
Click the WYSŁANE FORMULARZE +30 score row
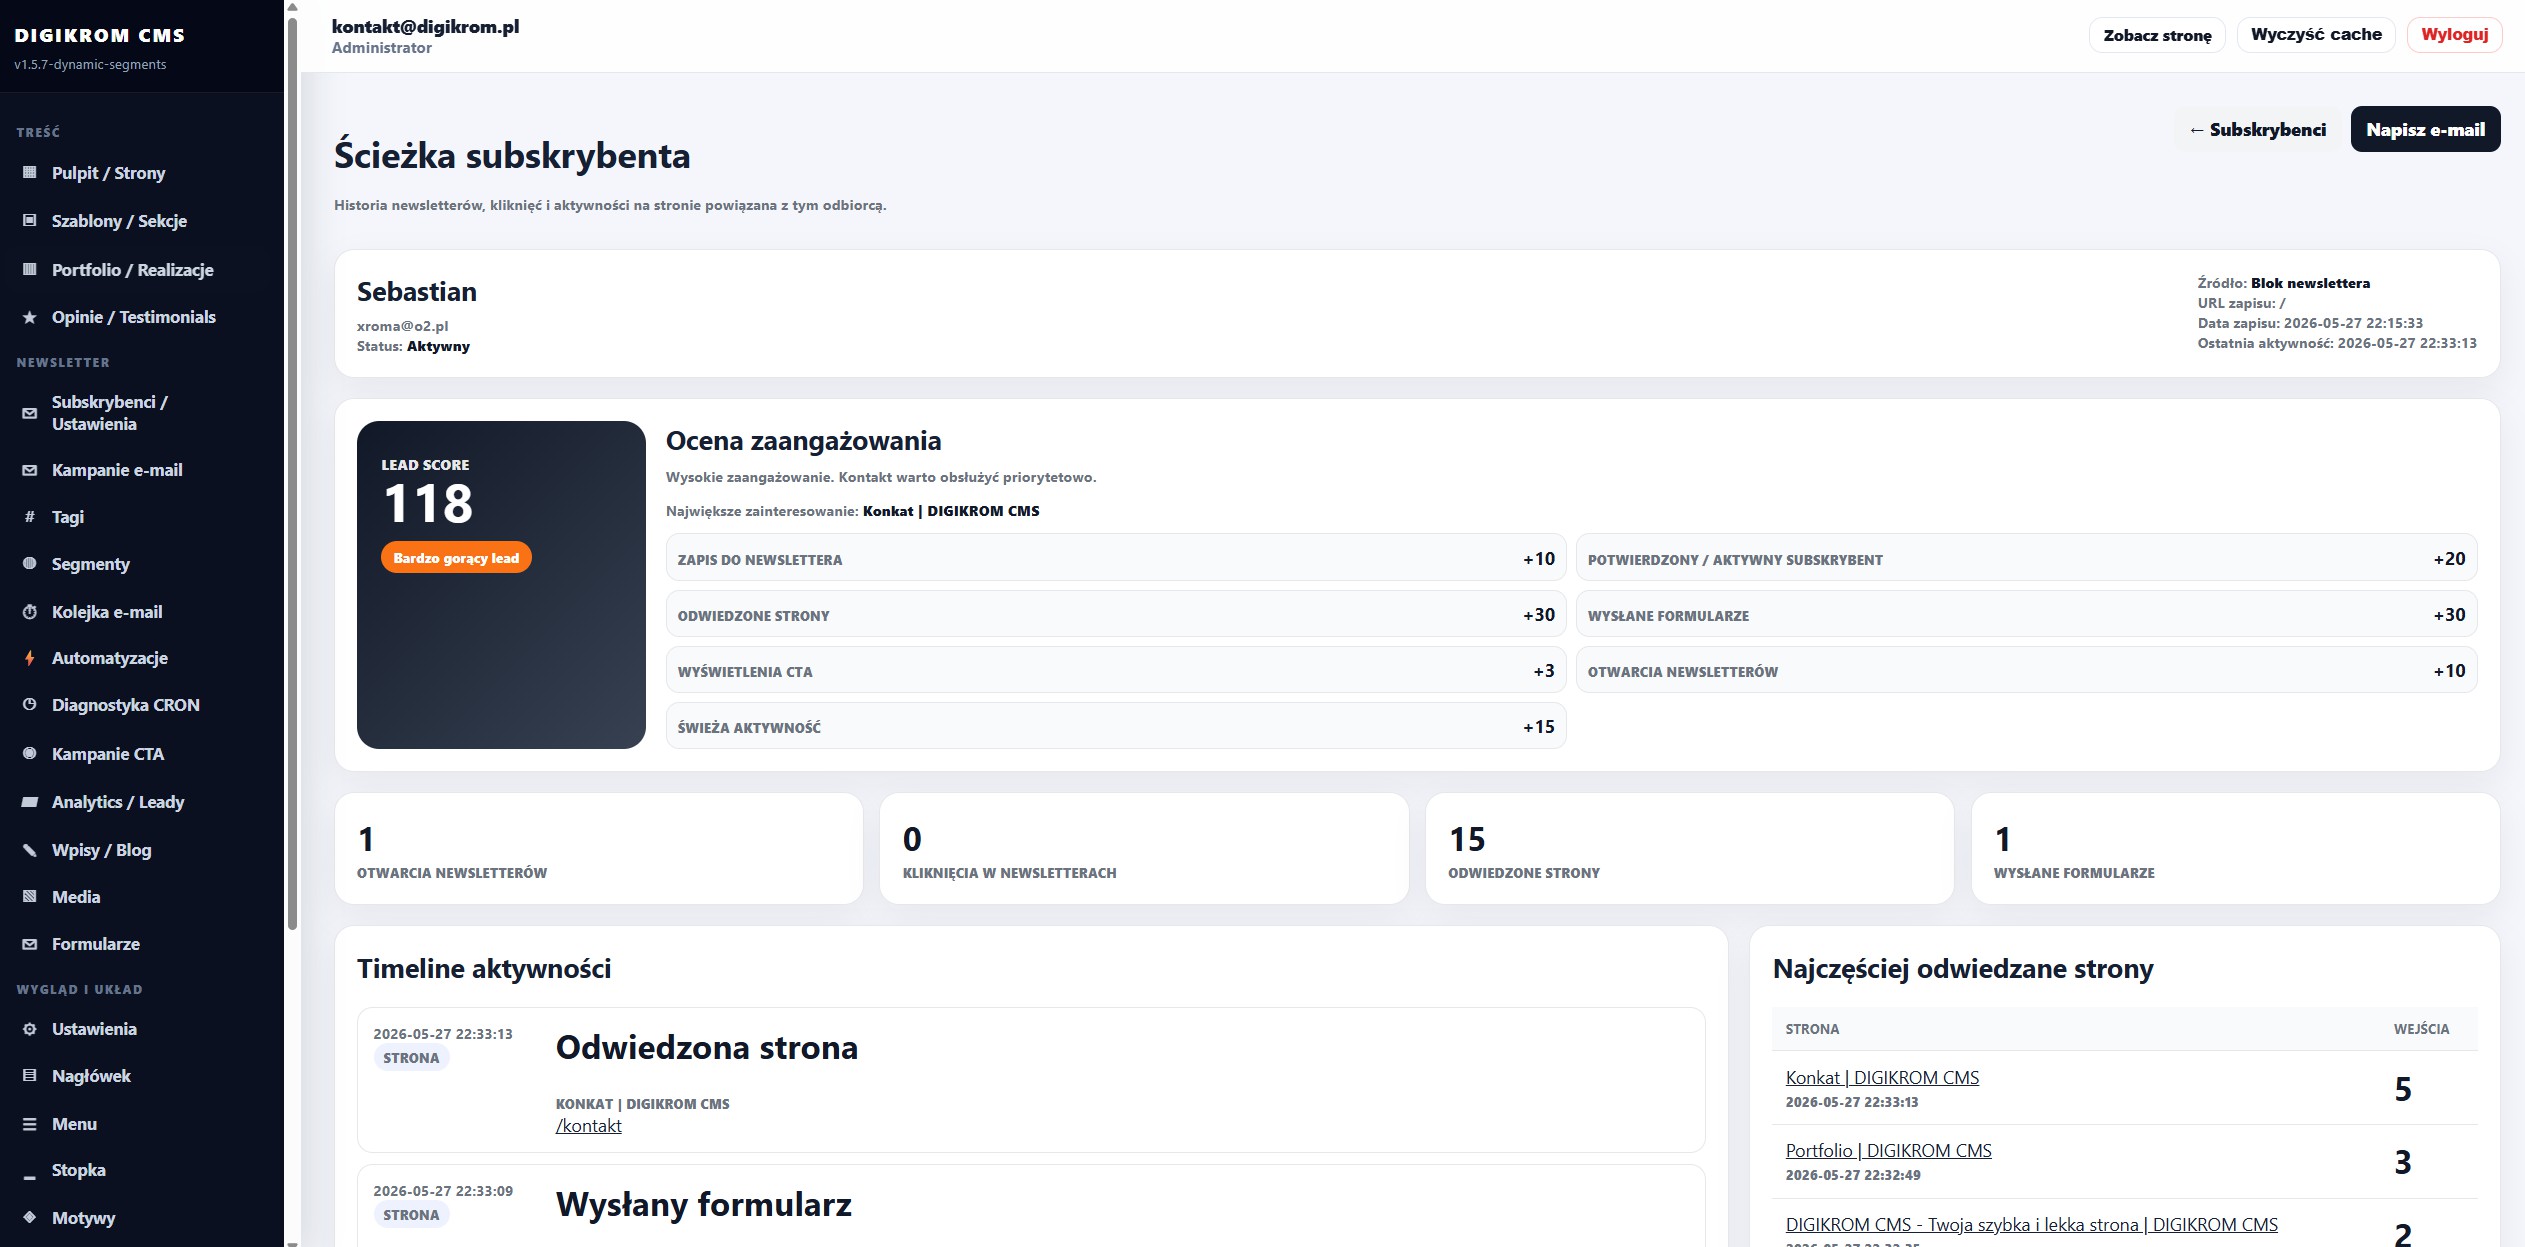[2026, 615]
